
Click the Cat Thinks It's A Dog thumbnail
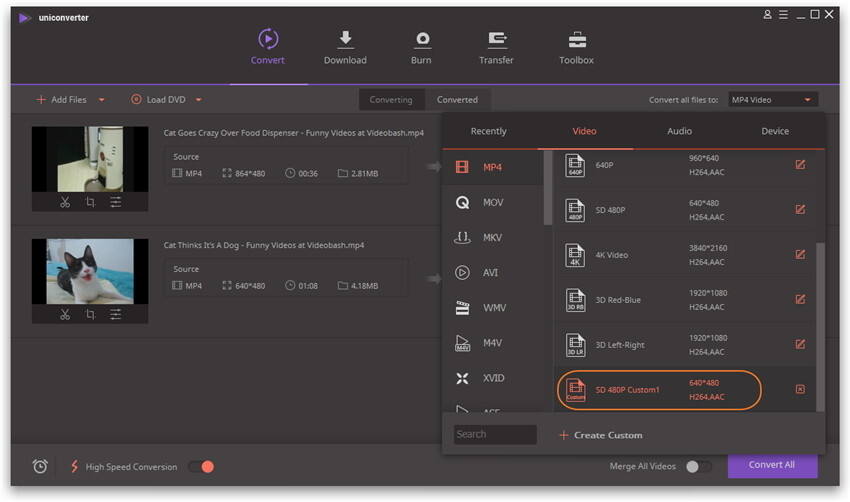pos(90,271)
